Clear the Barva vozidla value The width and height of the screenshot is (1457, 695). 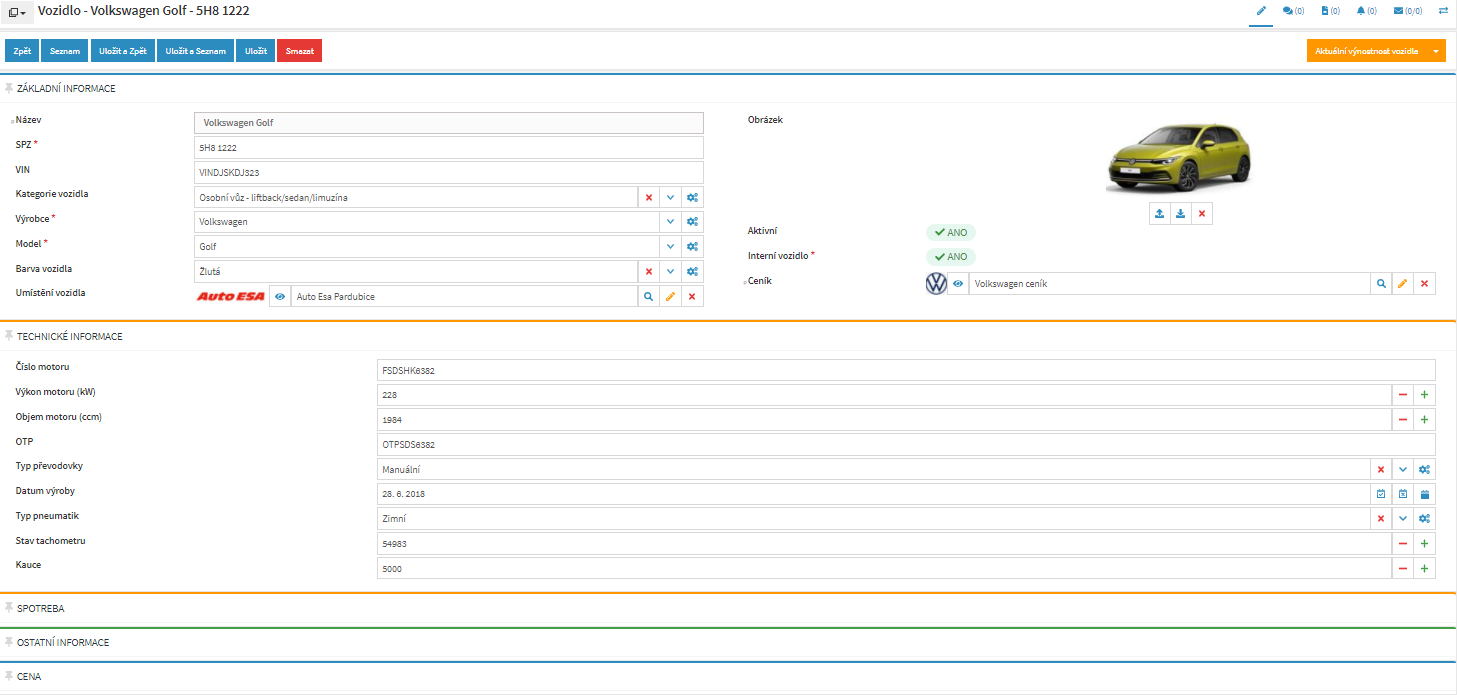tap(648, 271)
